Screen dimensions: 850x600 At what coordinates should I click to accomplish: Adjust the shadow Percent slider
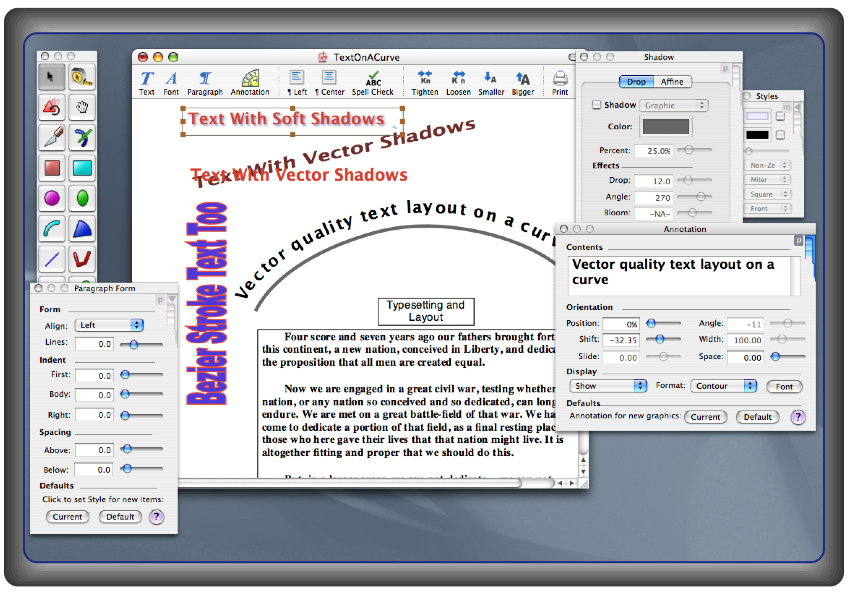694,150
